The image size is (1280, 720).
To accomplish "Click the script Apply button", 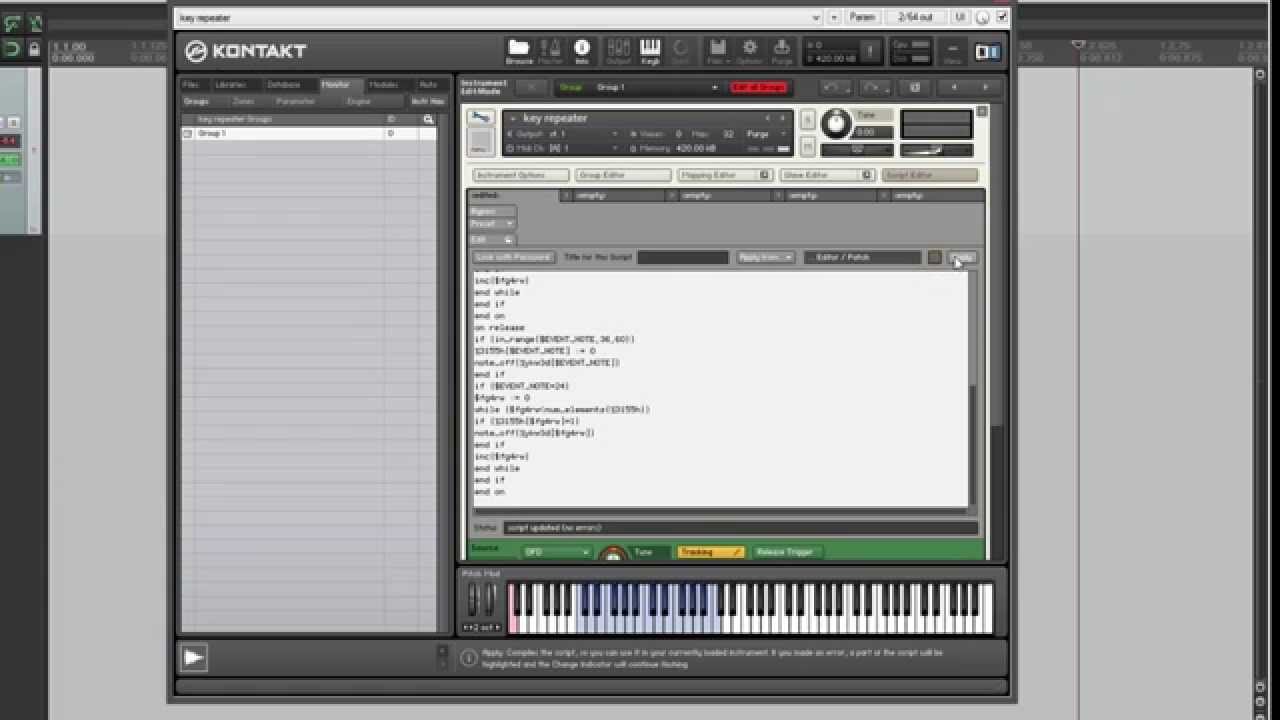I will (x=962, y=258).
